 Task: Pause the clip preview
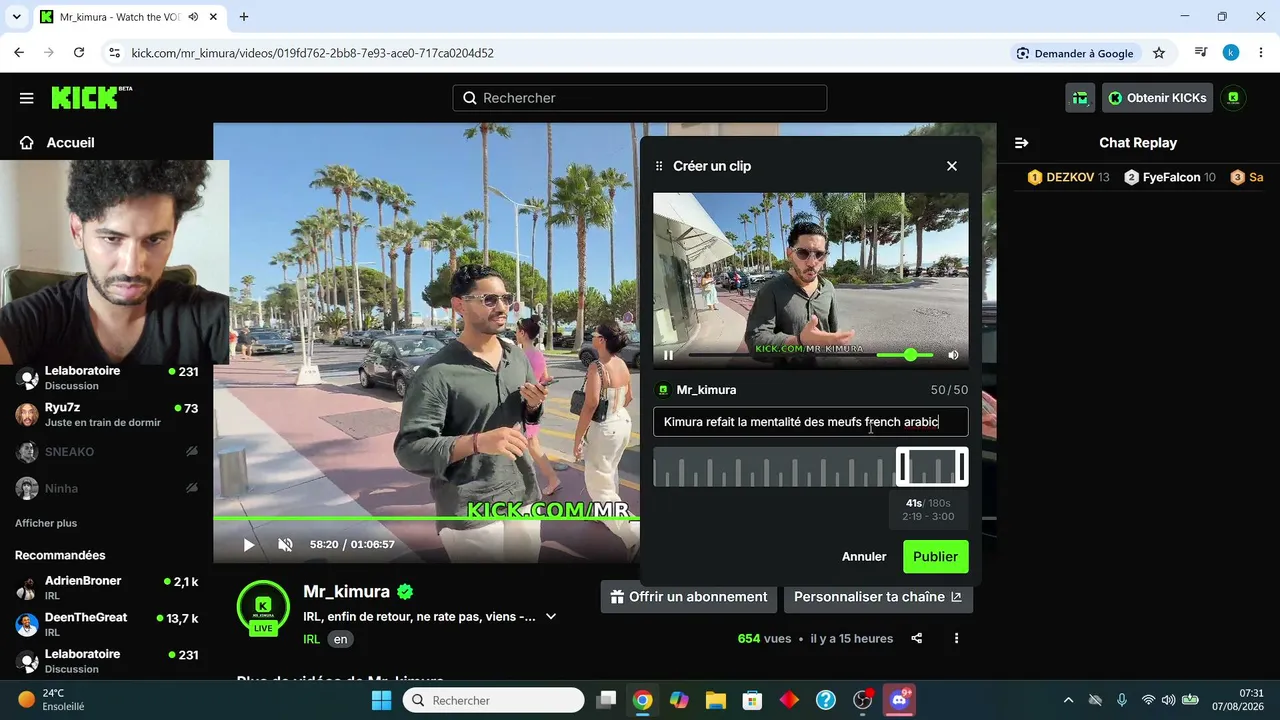coord(669,355)
